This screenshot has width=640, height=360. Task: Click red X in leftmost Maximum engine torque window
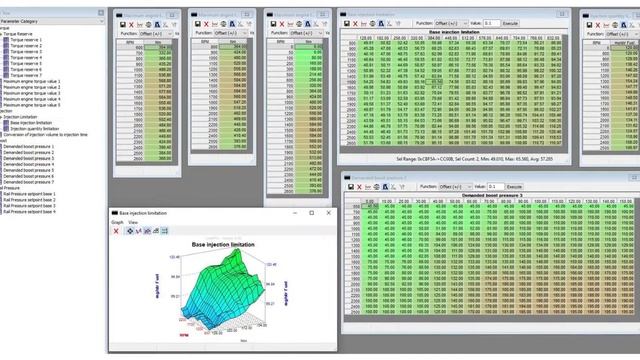(131, 24)
